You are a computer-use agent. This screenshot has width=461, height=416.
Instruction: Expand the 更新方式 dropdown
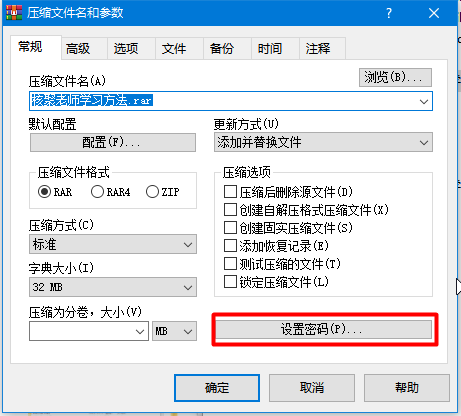coord(323,143)
